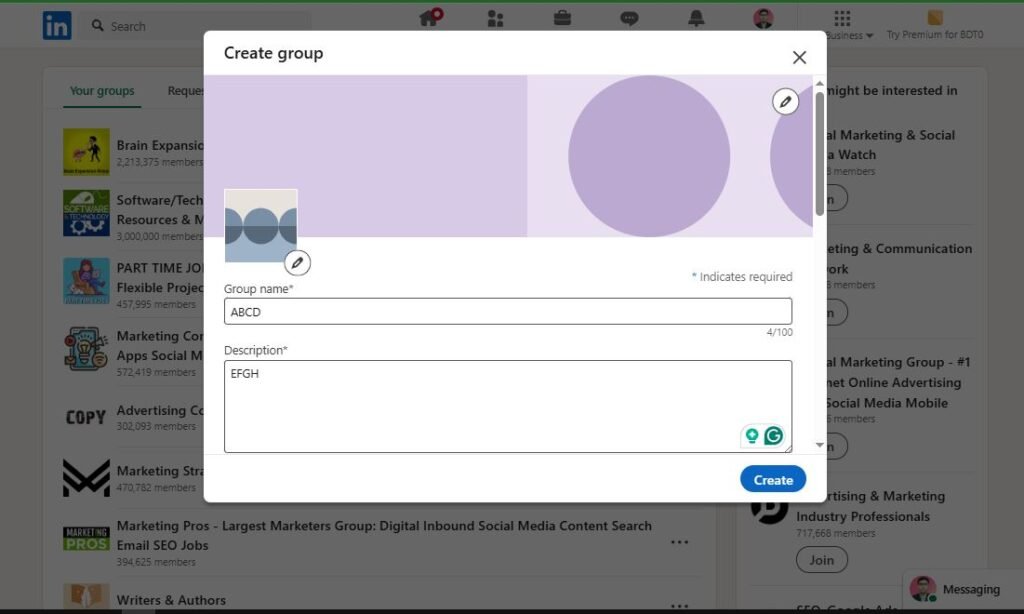Click the 717,668 members text
Image resolution: width=1024 pixels, height=614 pixels.
click(835, 533)
